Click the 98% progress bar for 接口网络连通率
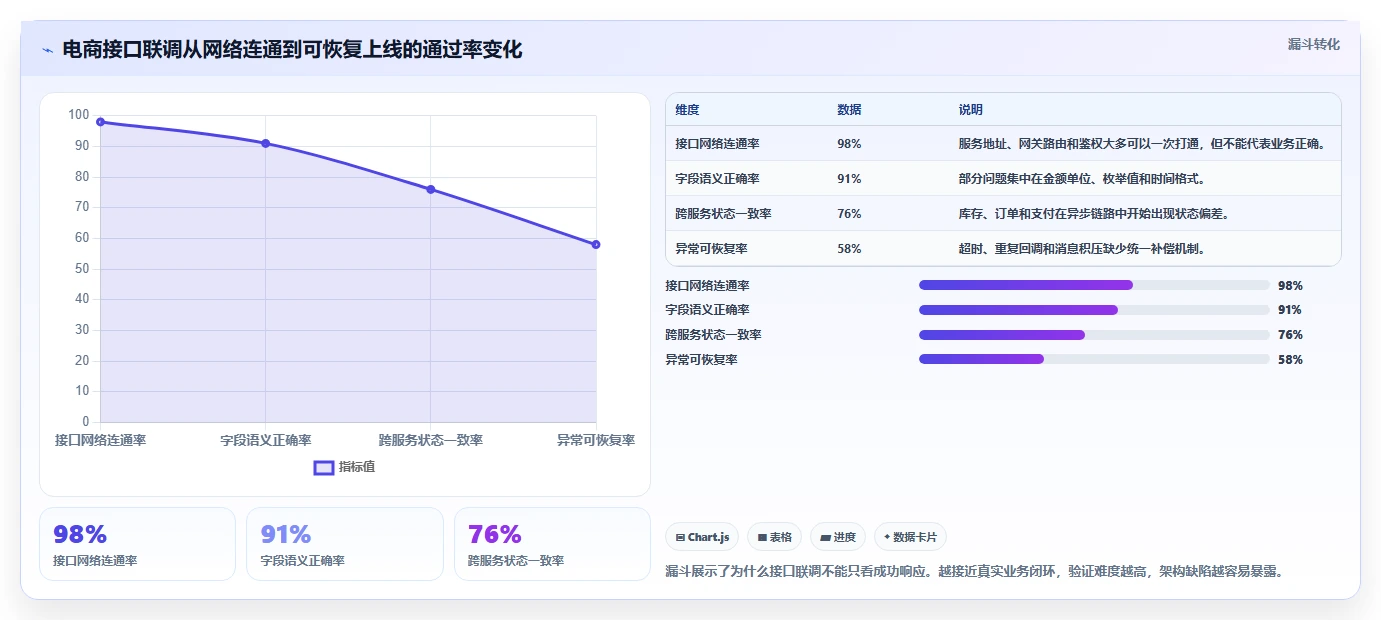The image size is (1381, 620). (1094, 285)
